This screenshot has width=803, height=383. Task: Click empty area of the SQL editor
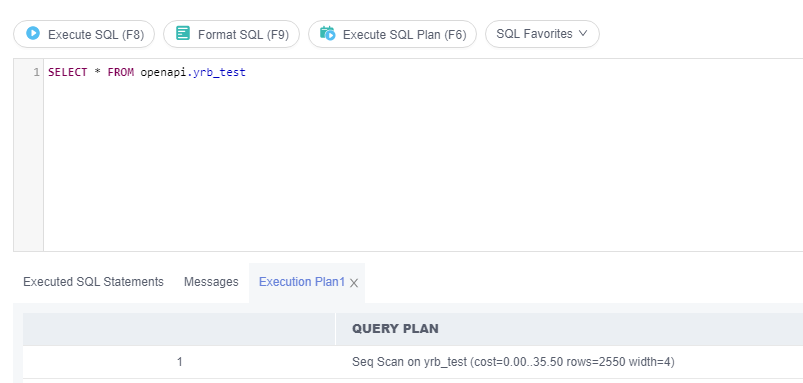423,164
